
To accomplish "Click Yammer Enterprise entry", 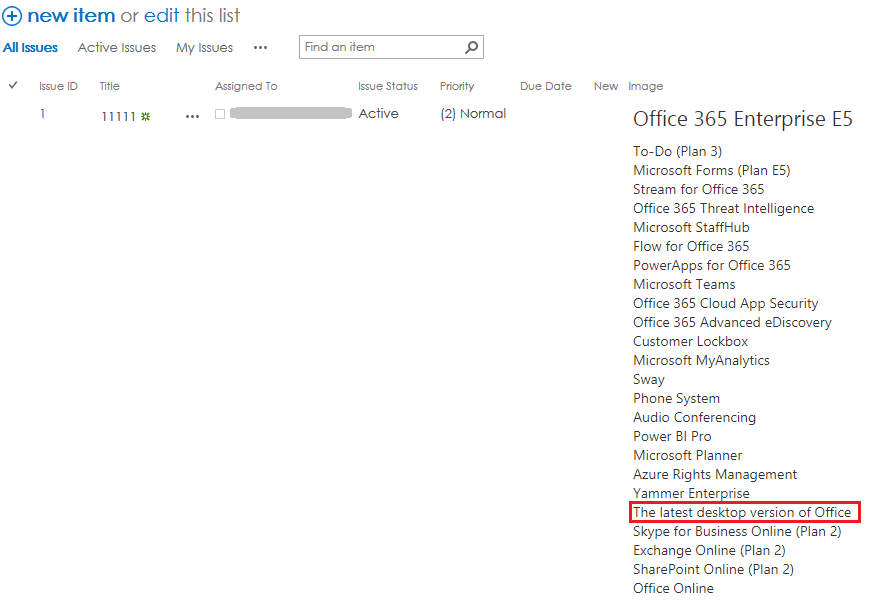I will coord(691,493).
